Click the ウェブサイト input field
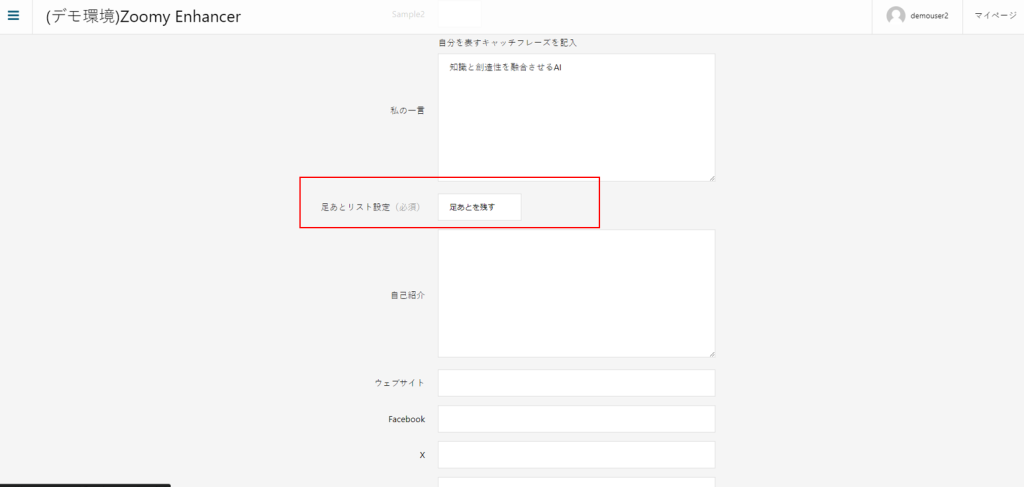 pos(576,383)
